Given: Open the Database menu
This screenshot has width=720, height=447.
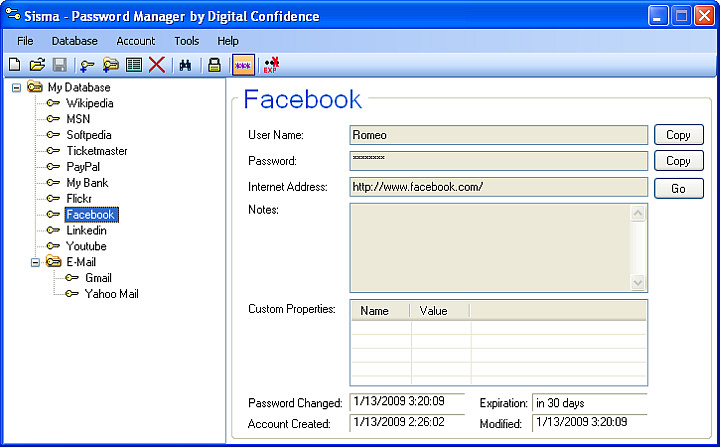Looking at the screenshot, I should pyautogui.click(x=74, y=41).
